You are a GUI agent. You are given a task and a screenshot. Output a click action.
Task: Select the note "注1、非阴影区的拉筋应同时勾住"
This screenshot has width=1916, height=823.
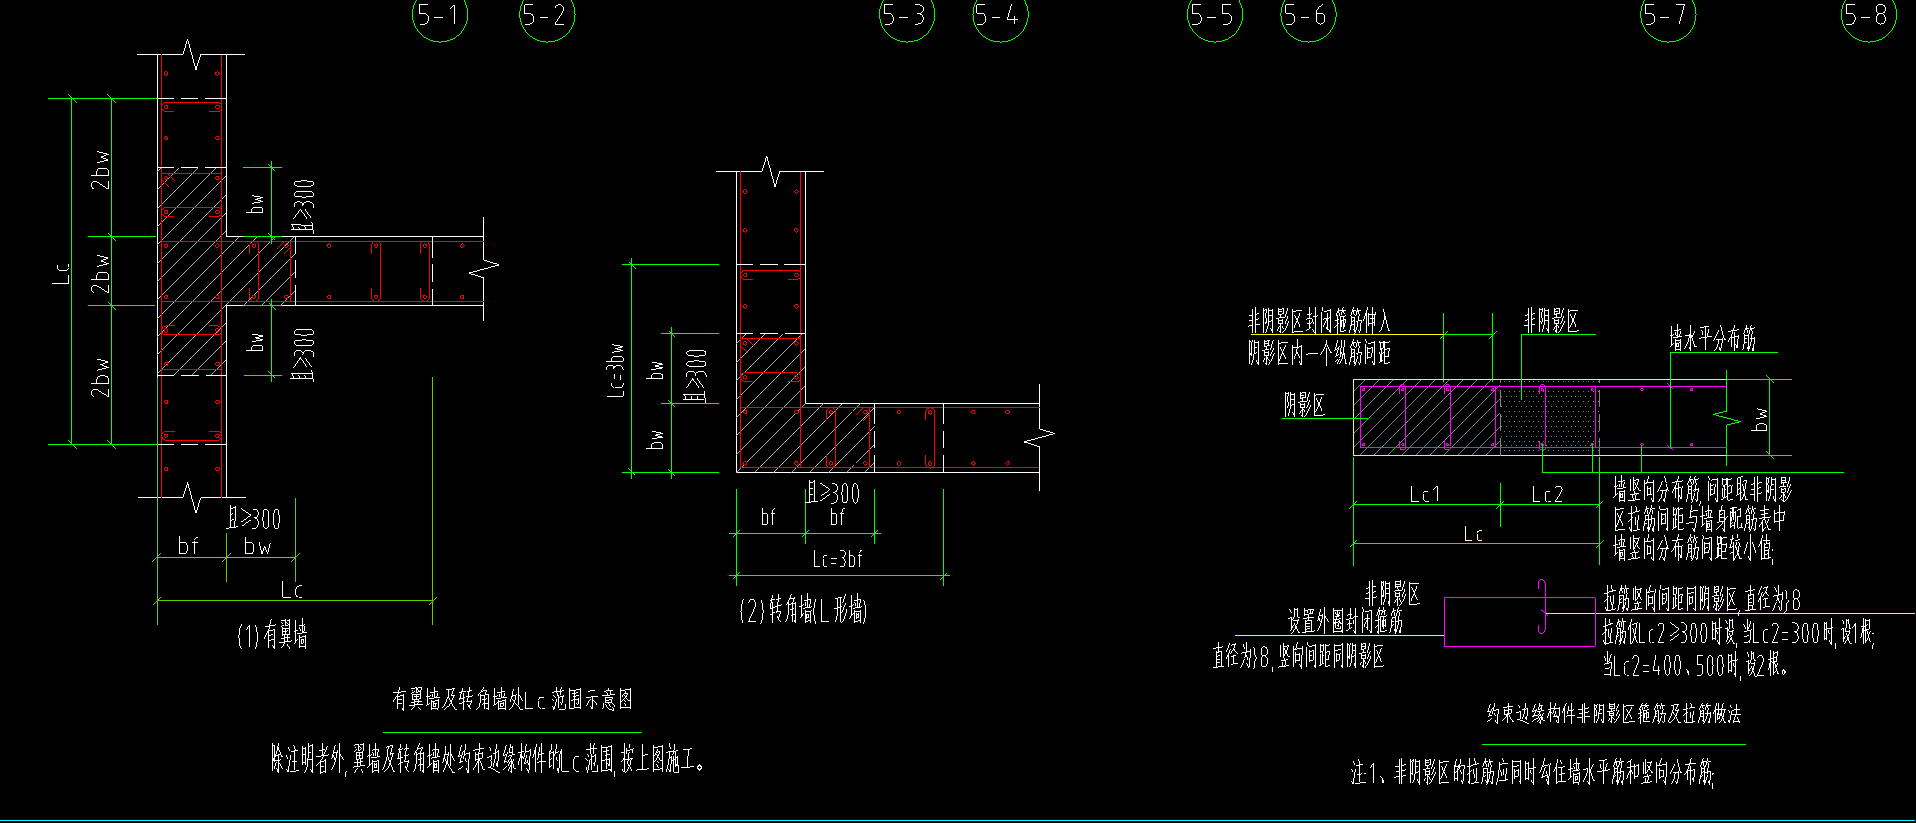[1532, 771]
